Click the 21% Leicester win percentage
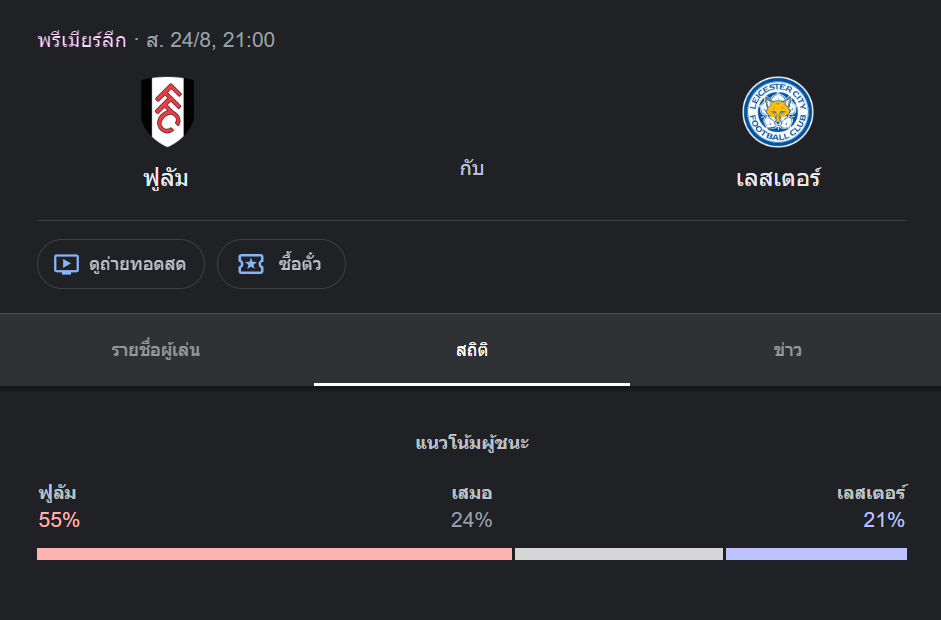 coord(884,520)
